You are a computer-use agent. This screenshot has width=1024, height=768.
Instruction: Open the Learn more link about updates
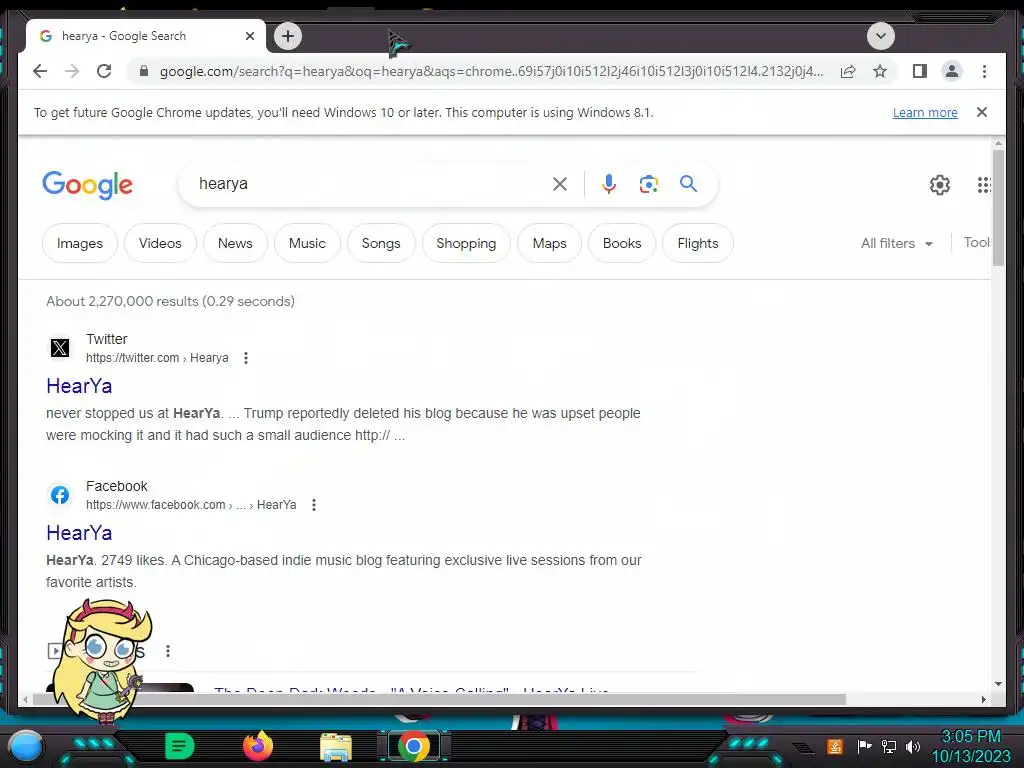[925, 112]
